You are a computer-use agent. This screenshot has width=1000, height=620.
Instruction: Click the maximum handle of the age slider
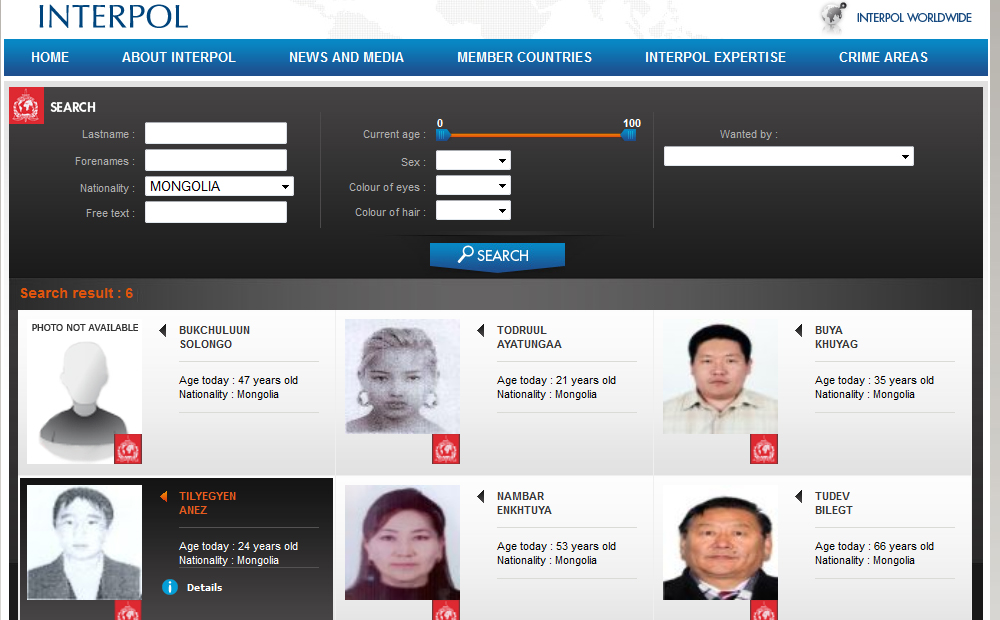[629, 134]
